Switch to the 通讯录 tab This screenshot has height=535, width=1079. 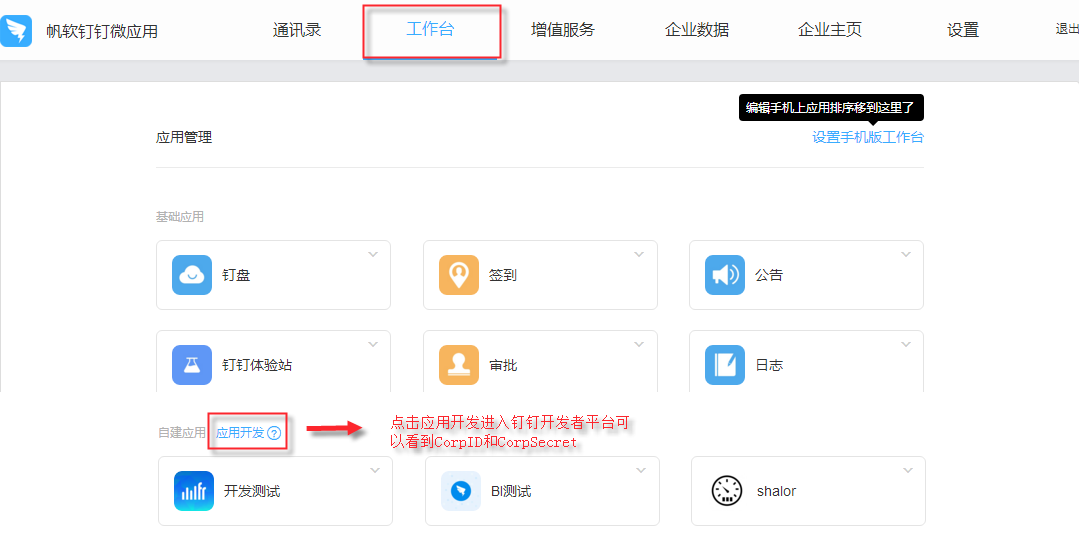297,30
